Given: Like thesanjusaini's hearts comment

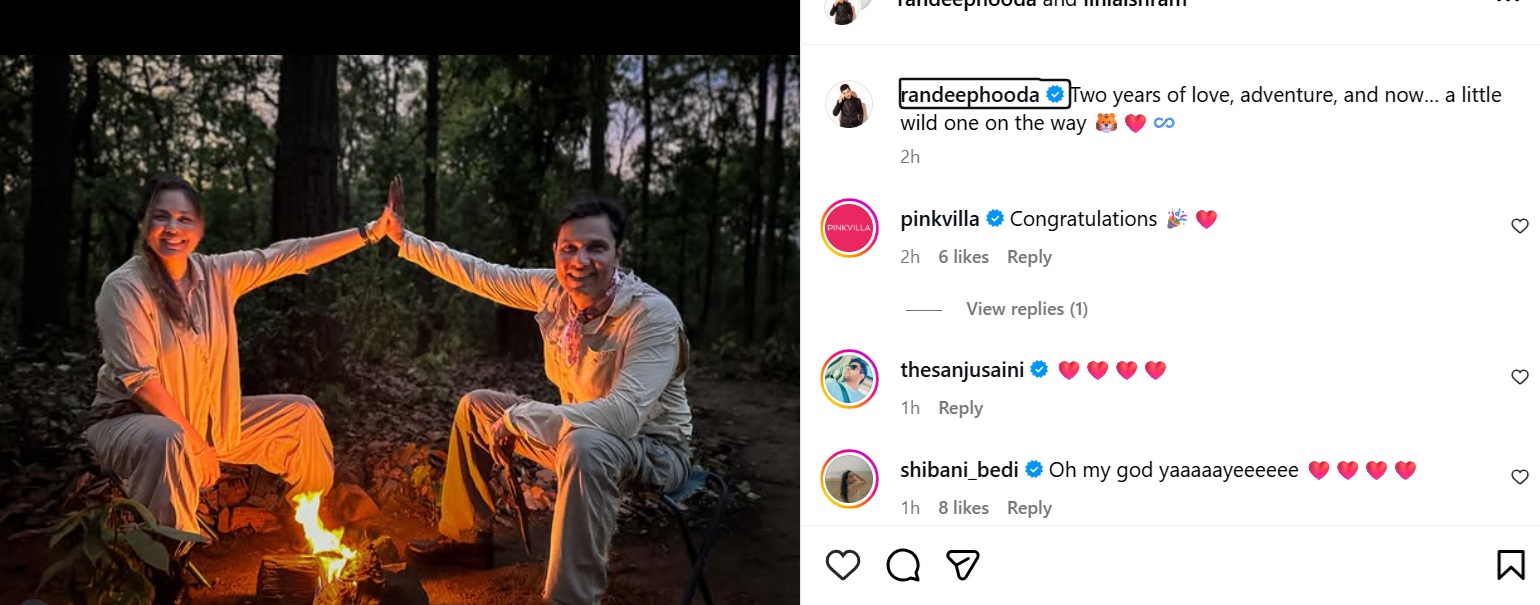Looking at the screenshot, I should 1519,377.
